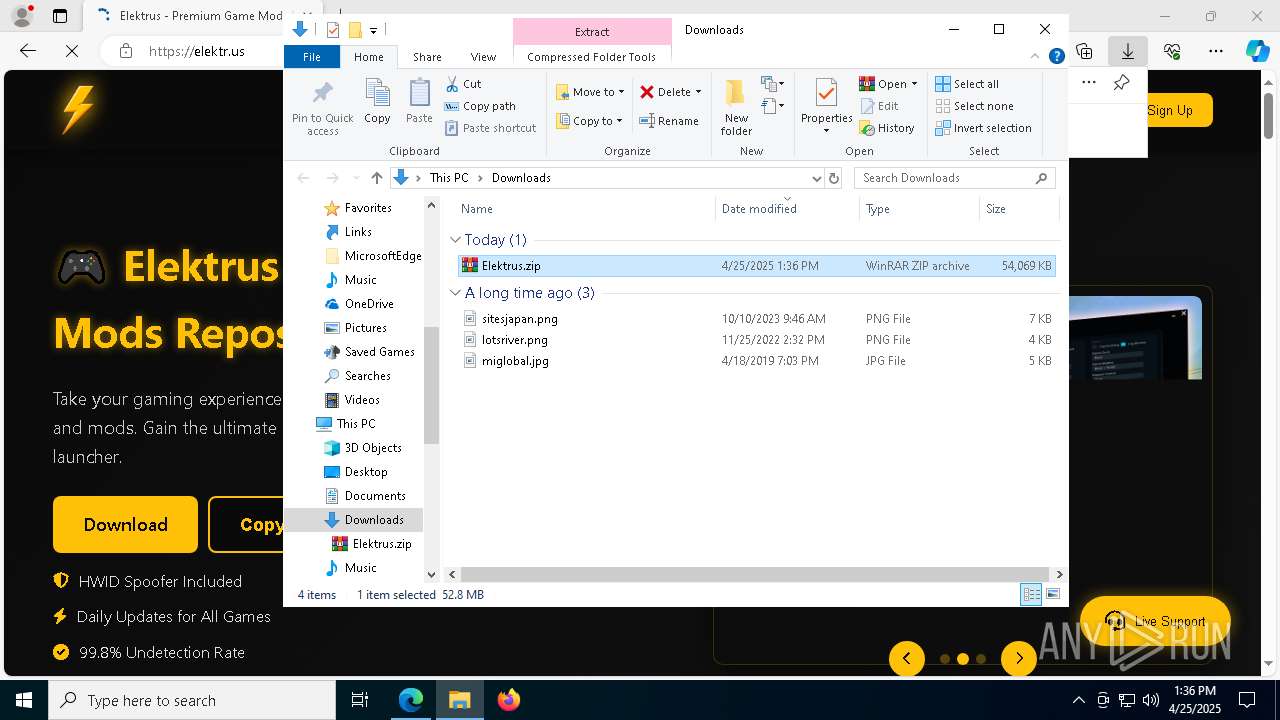Viewport: 1280px width, 720px height.
Task: Cut the selected file
Action: (x=463, y=84)
